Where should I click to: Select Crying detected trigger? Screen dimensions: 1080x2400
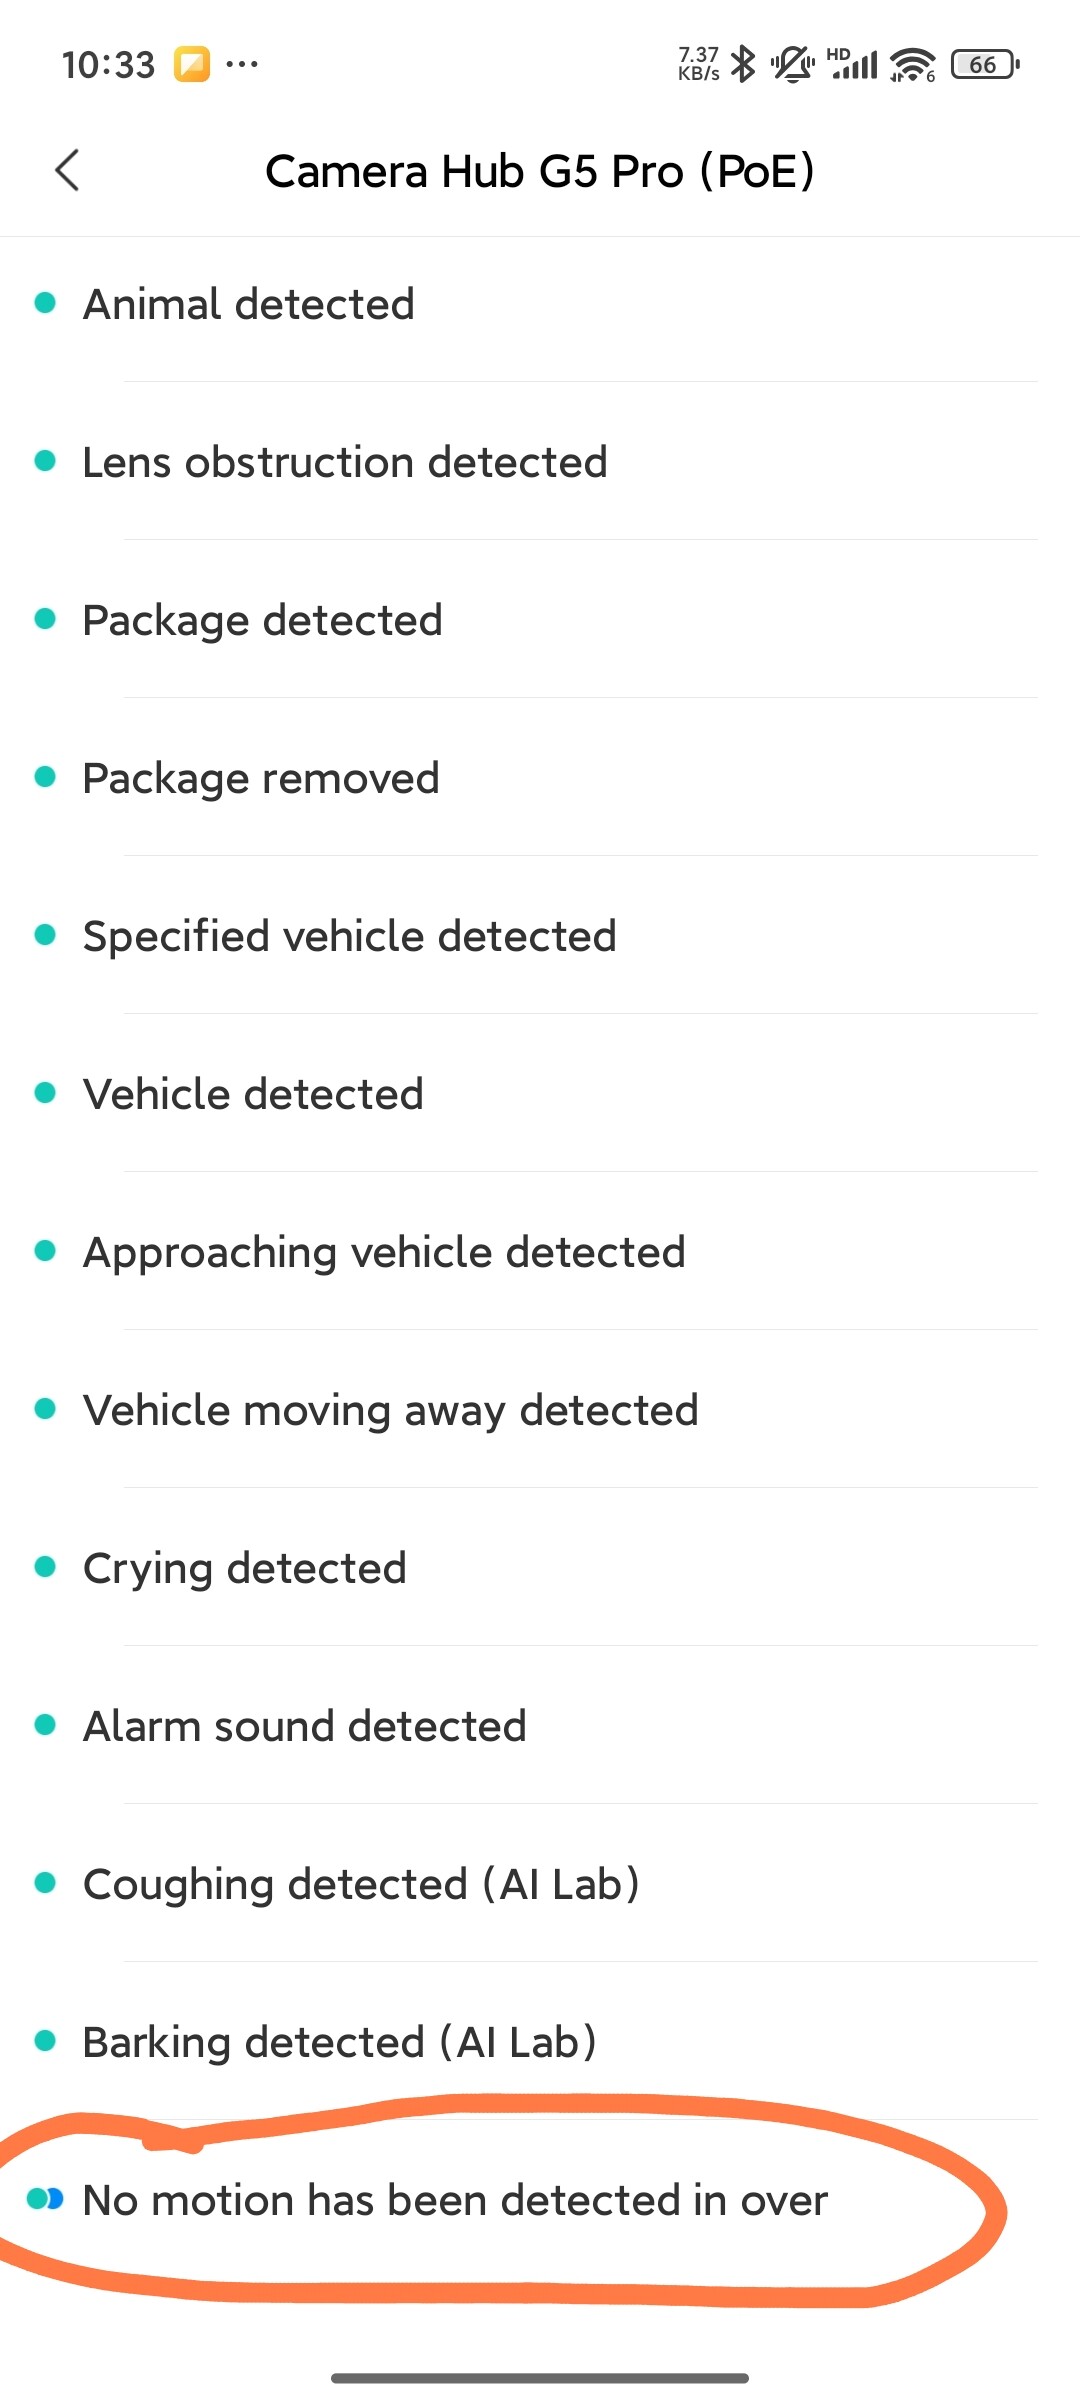pyautogui.click(x=245, y=1568)
